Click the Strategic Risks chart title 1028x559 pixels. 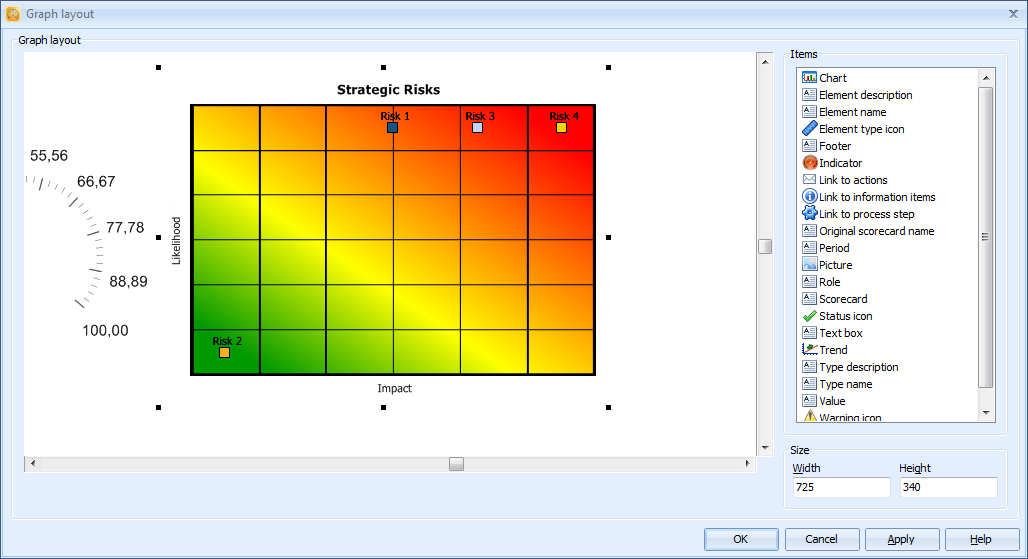pos(388,90)
